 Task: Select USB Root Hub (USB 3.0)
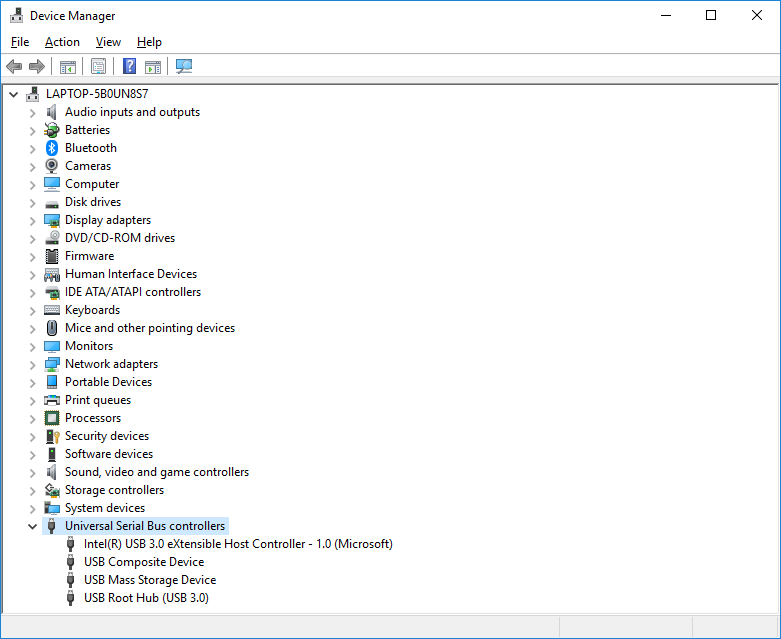pyautogui.click(x=146, y=598)
